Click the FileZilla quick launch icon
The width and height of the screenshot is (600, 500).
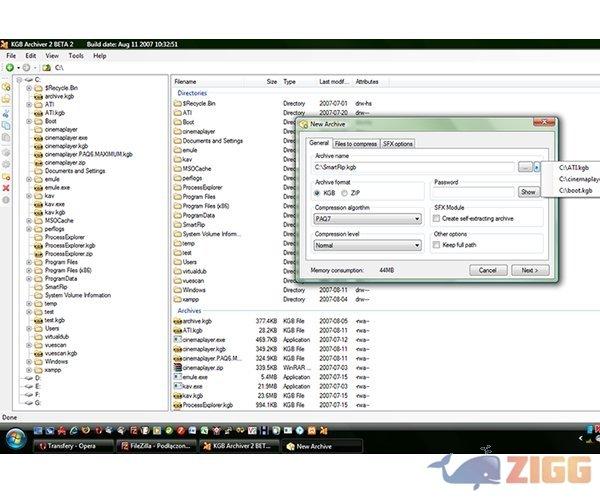click(134, 431)
